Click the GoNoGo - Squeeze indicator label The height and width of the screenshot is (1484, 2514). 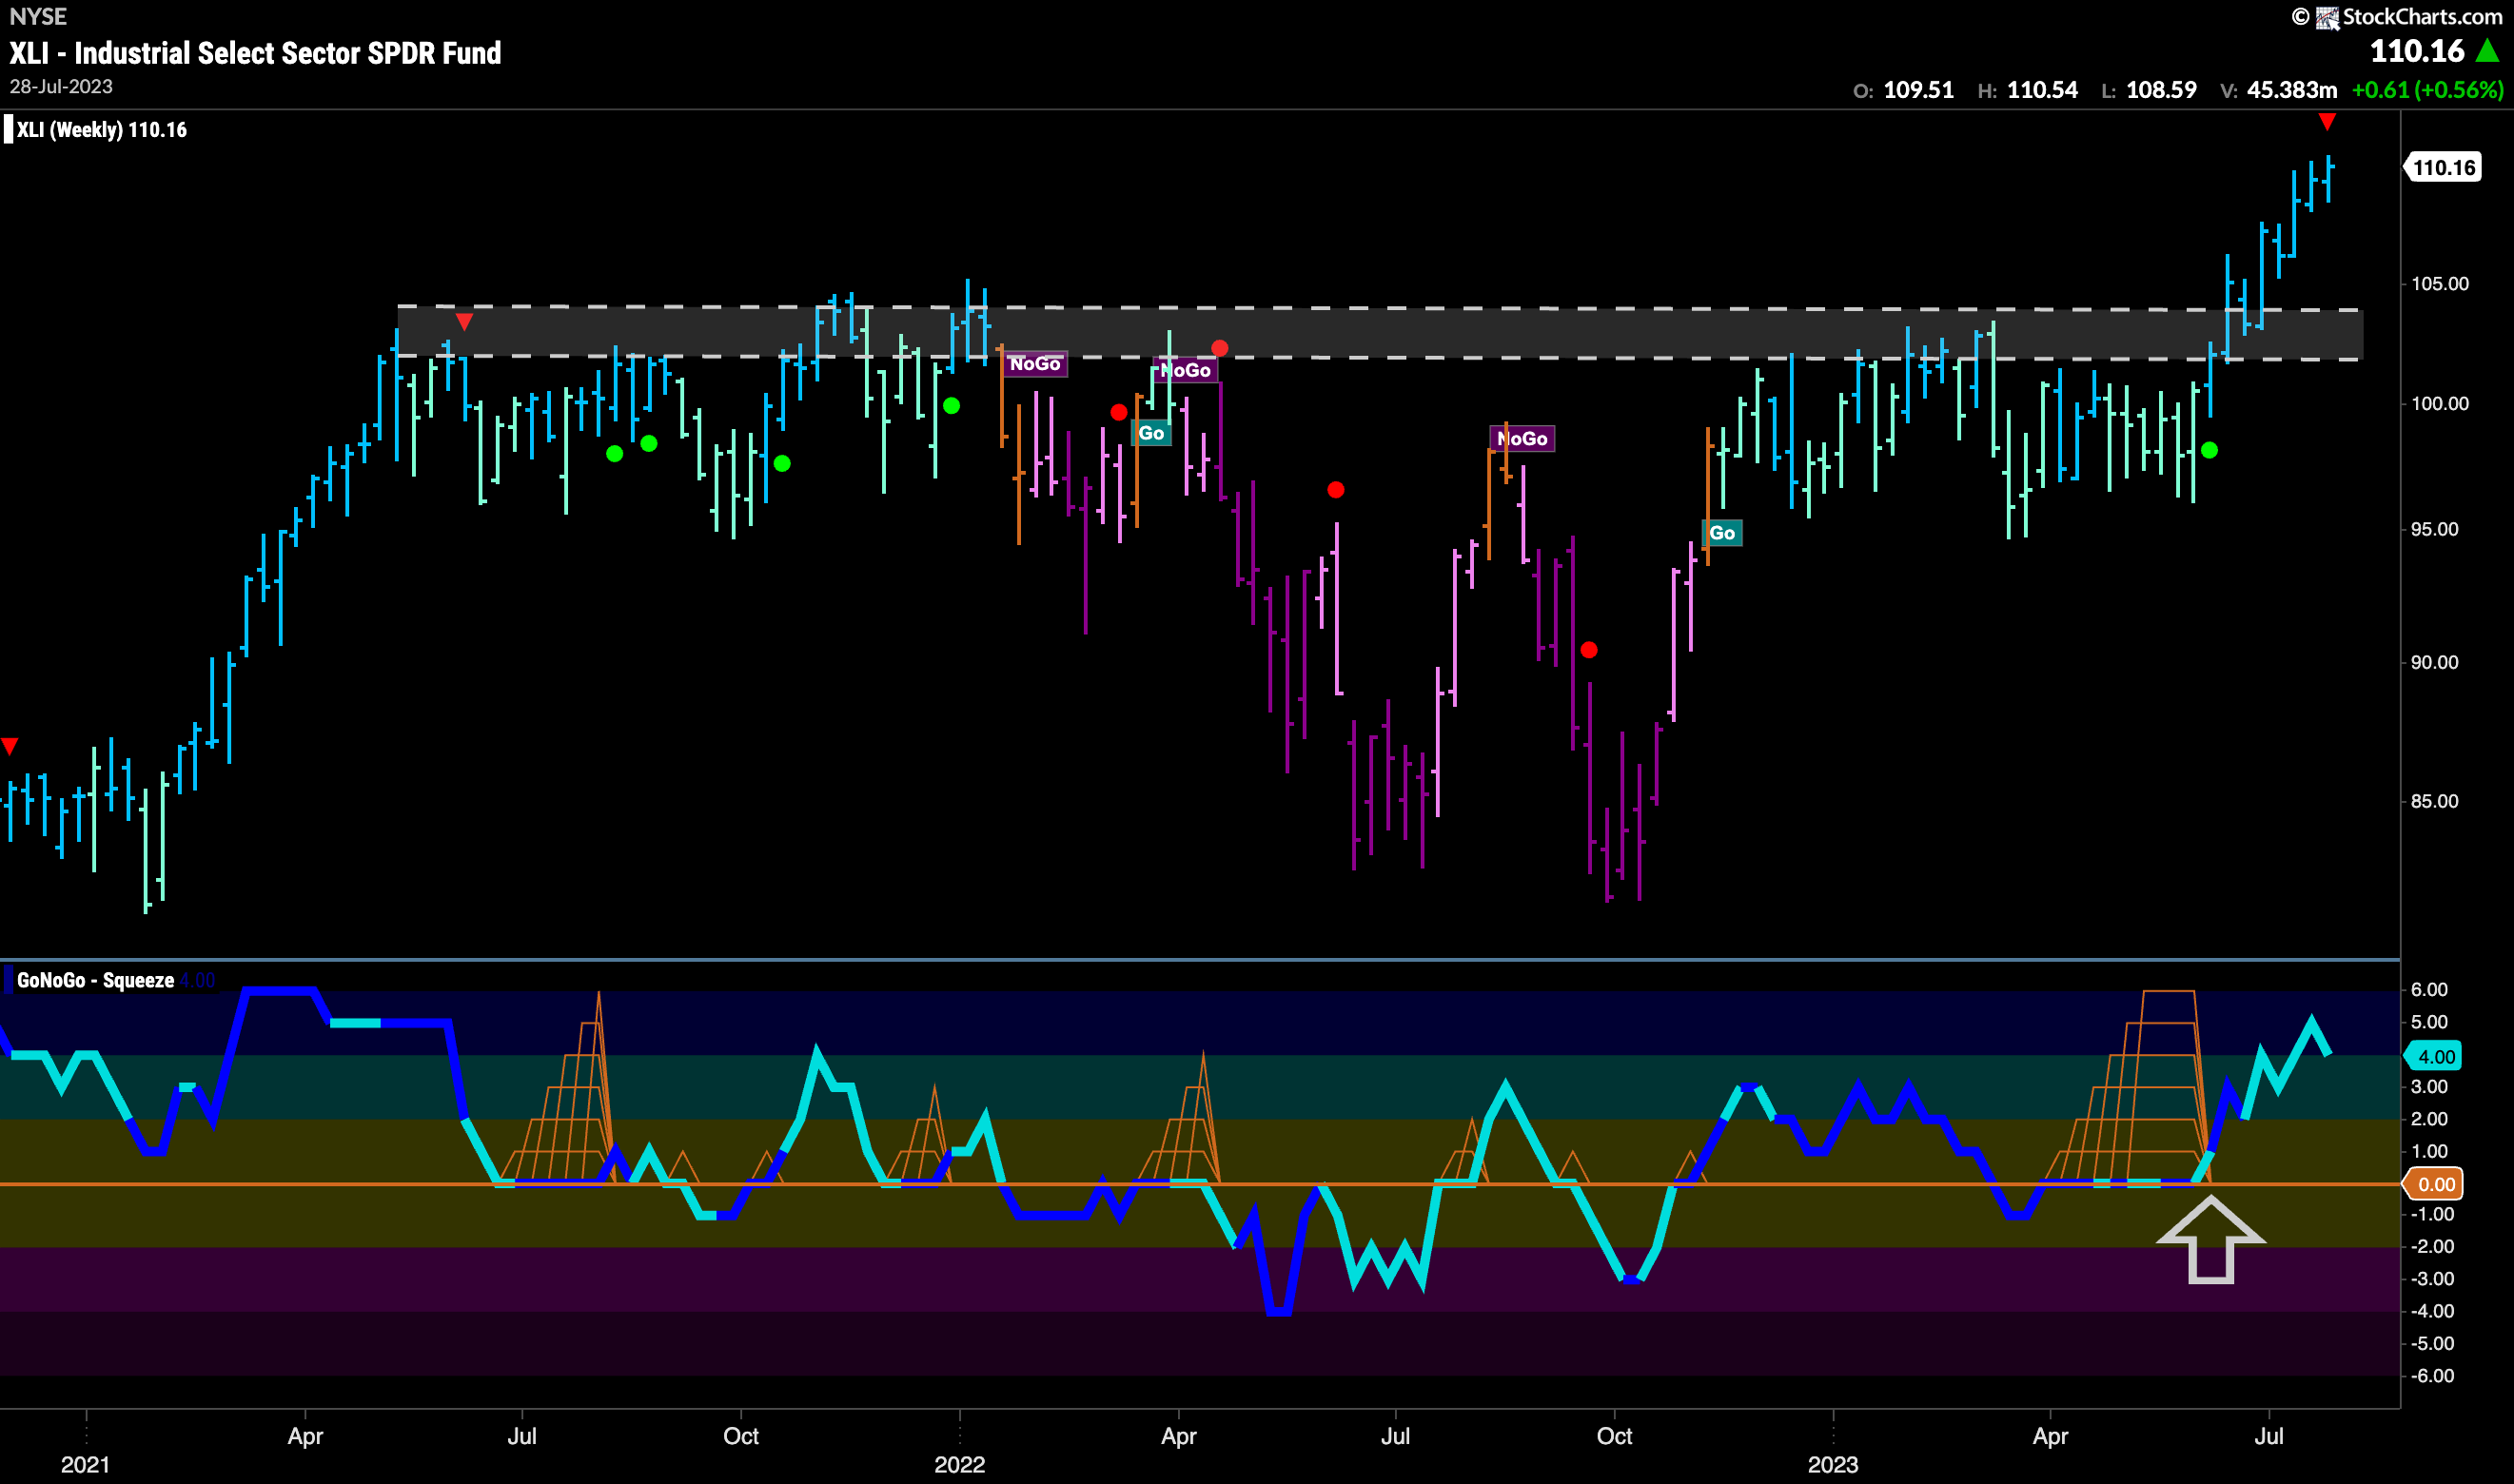tap(96, 981)
